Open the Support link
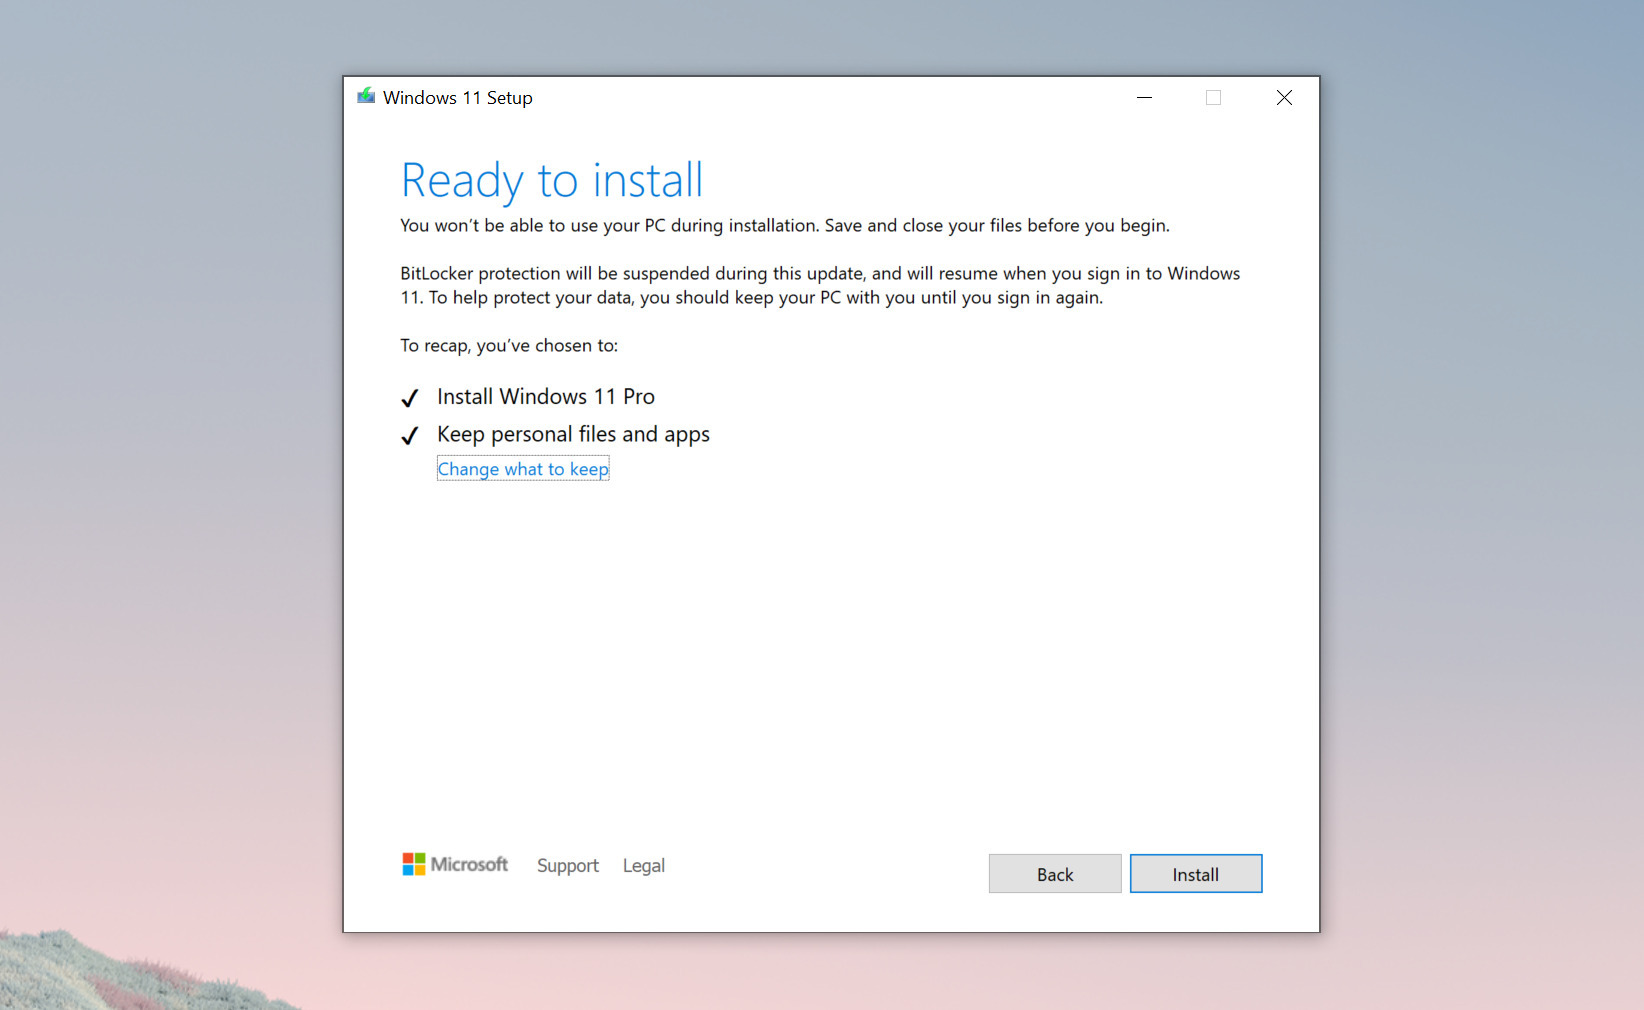The image size is (1644, 1010). [567, 865]
